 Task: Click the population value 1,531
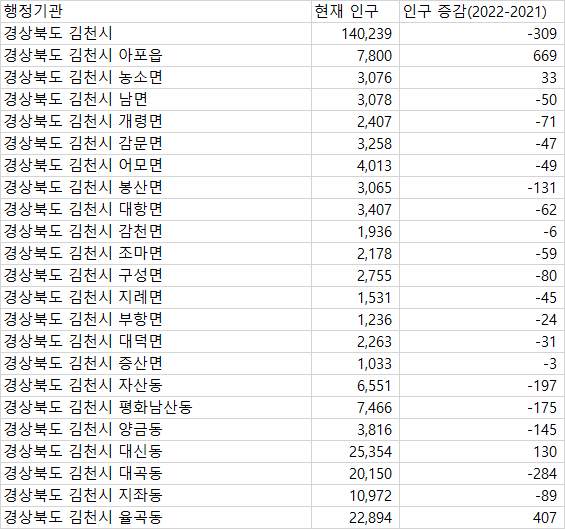click(x=374, y=298)
